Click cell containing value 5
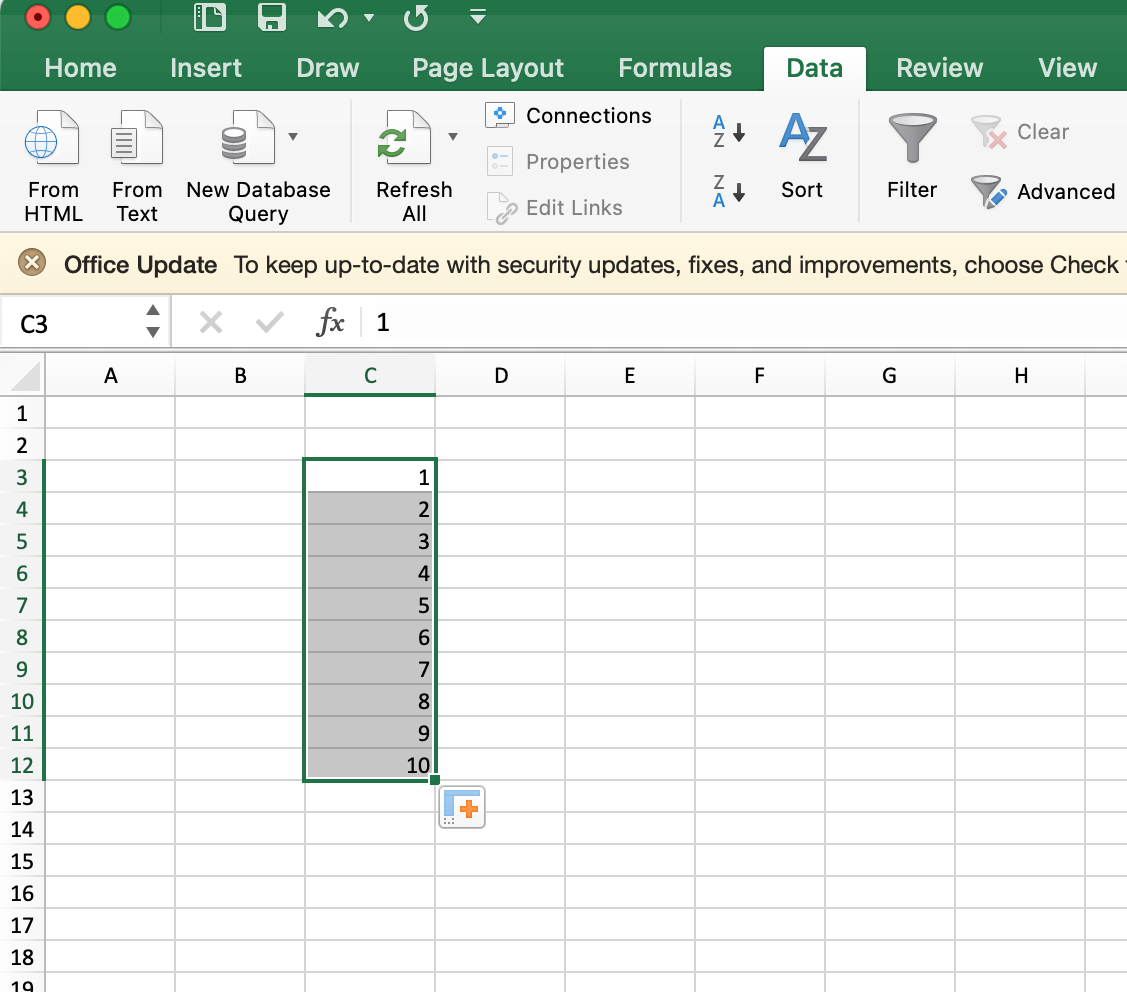 coord(370,605)
